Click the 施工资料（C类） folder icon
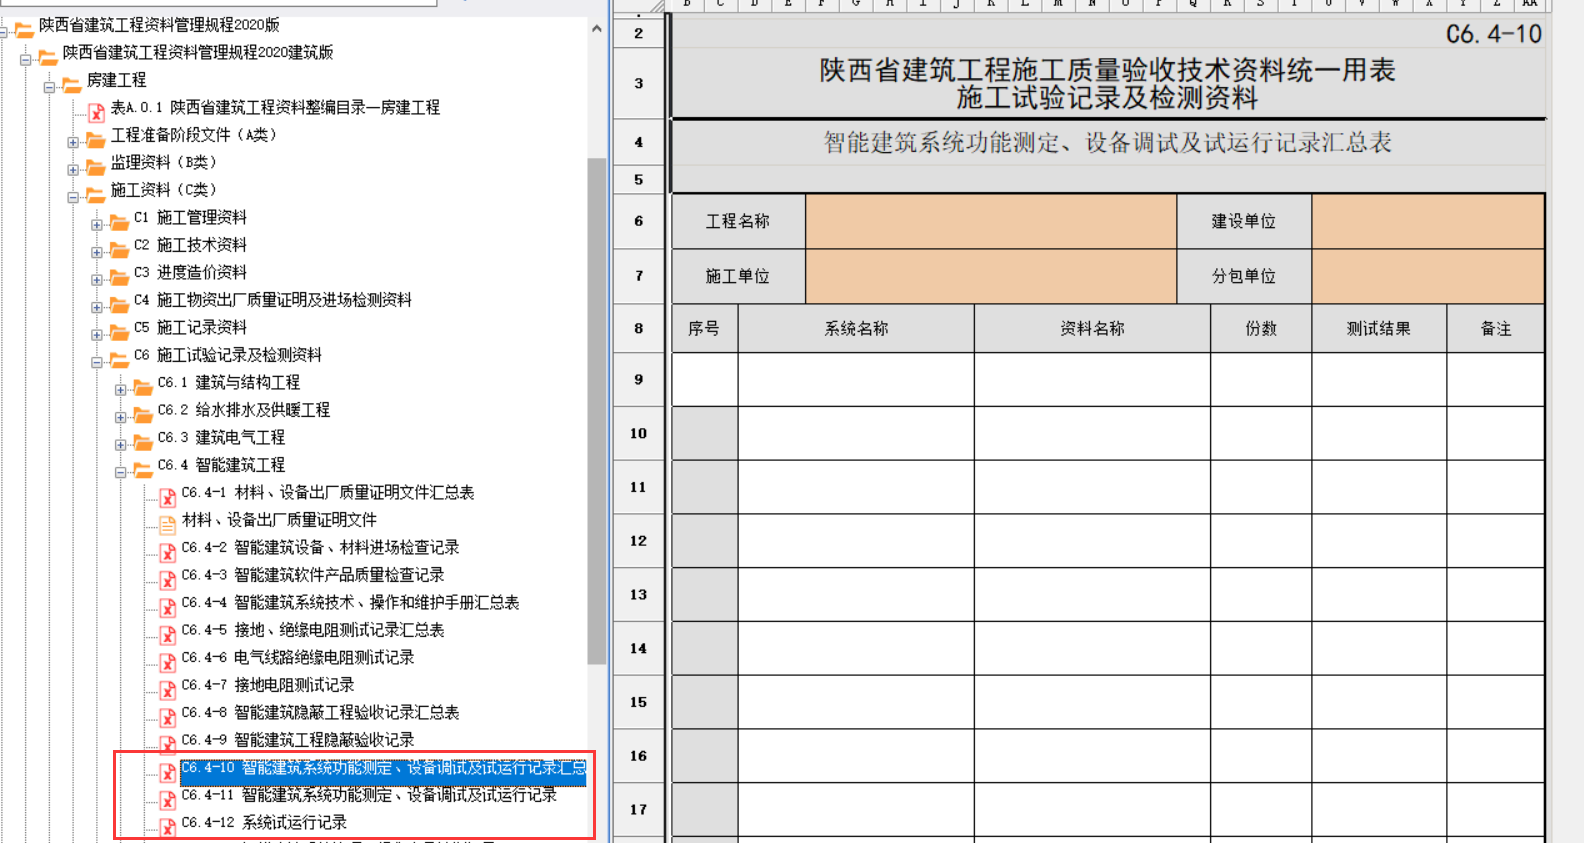1584x843 pixels. coord(96,194)
